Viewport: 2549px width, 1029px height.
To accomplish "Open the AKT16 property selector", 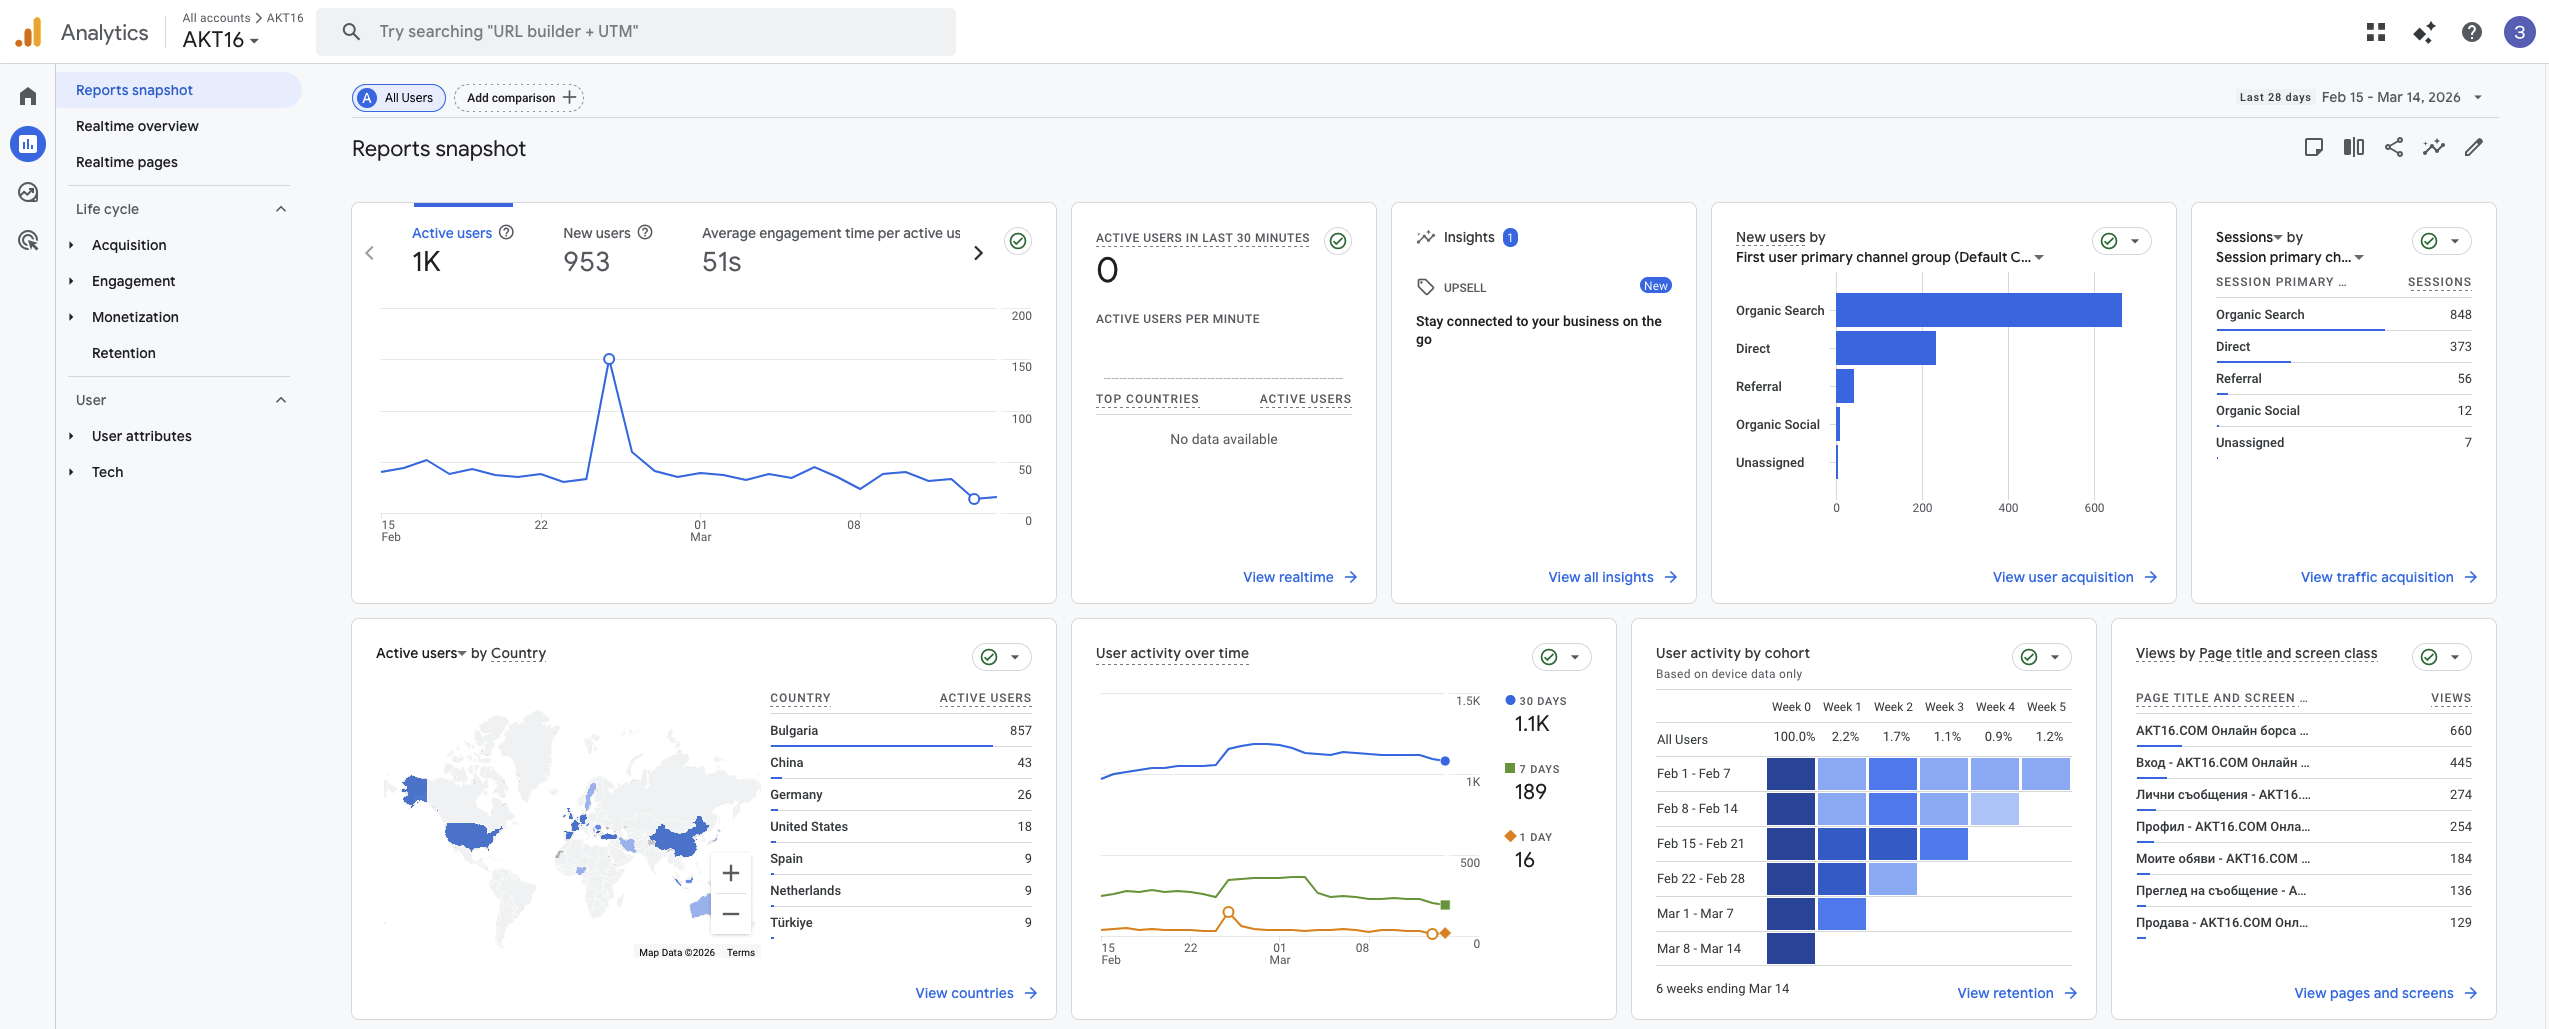I will pos(221,40).
